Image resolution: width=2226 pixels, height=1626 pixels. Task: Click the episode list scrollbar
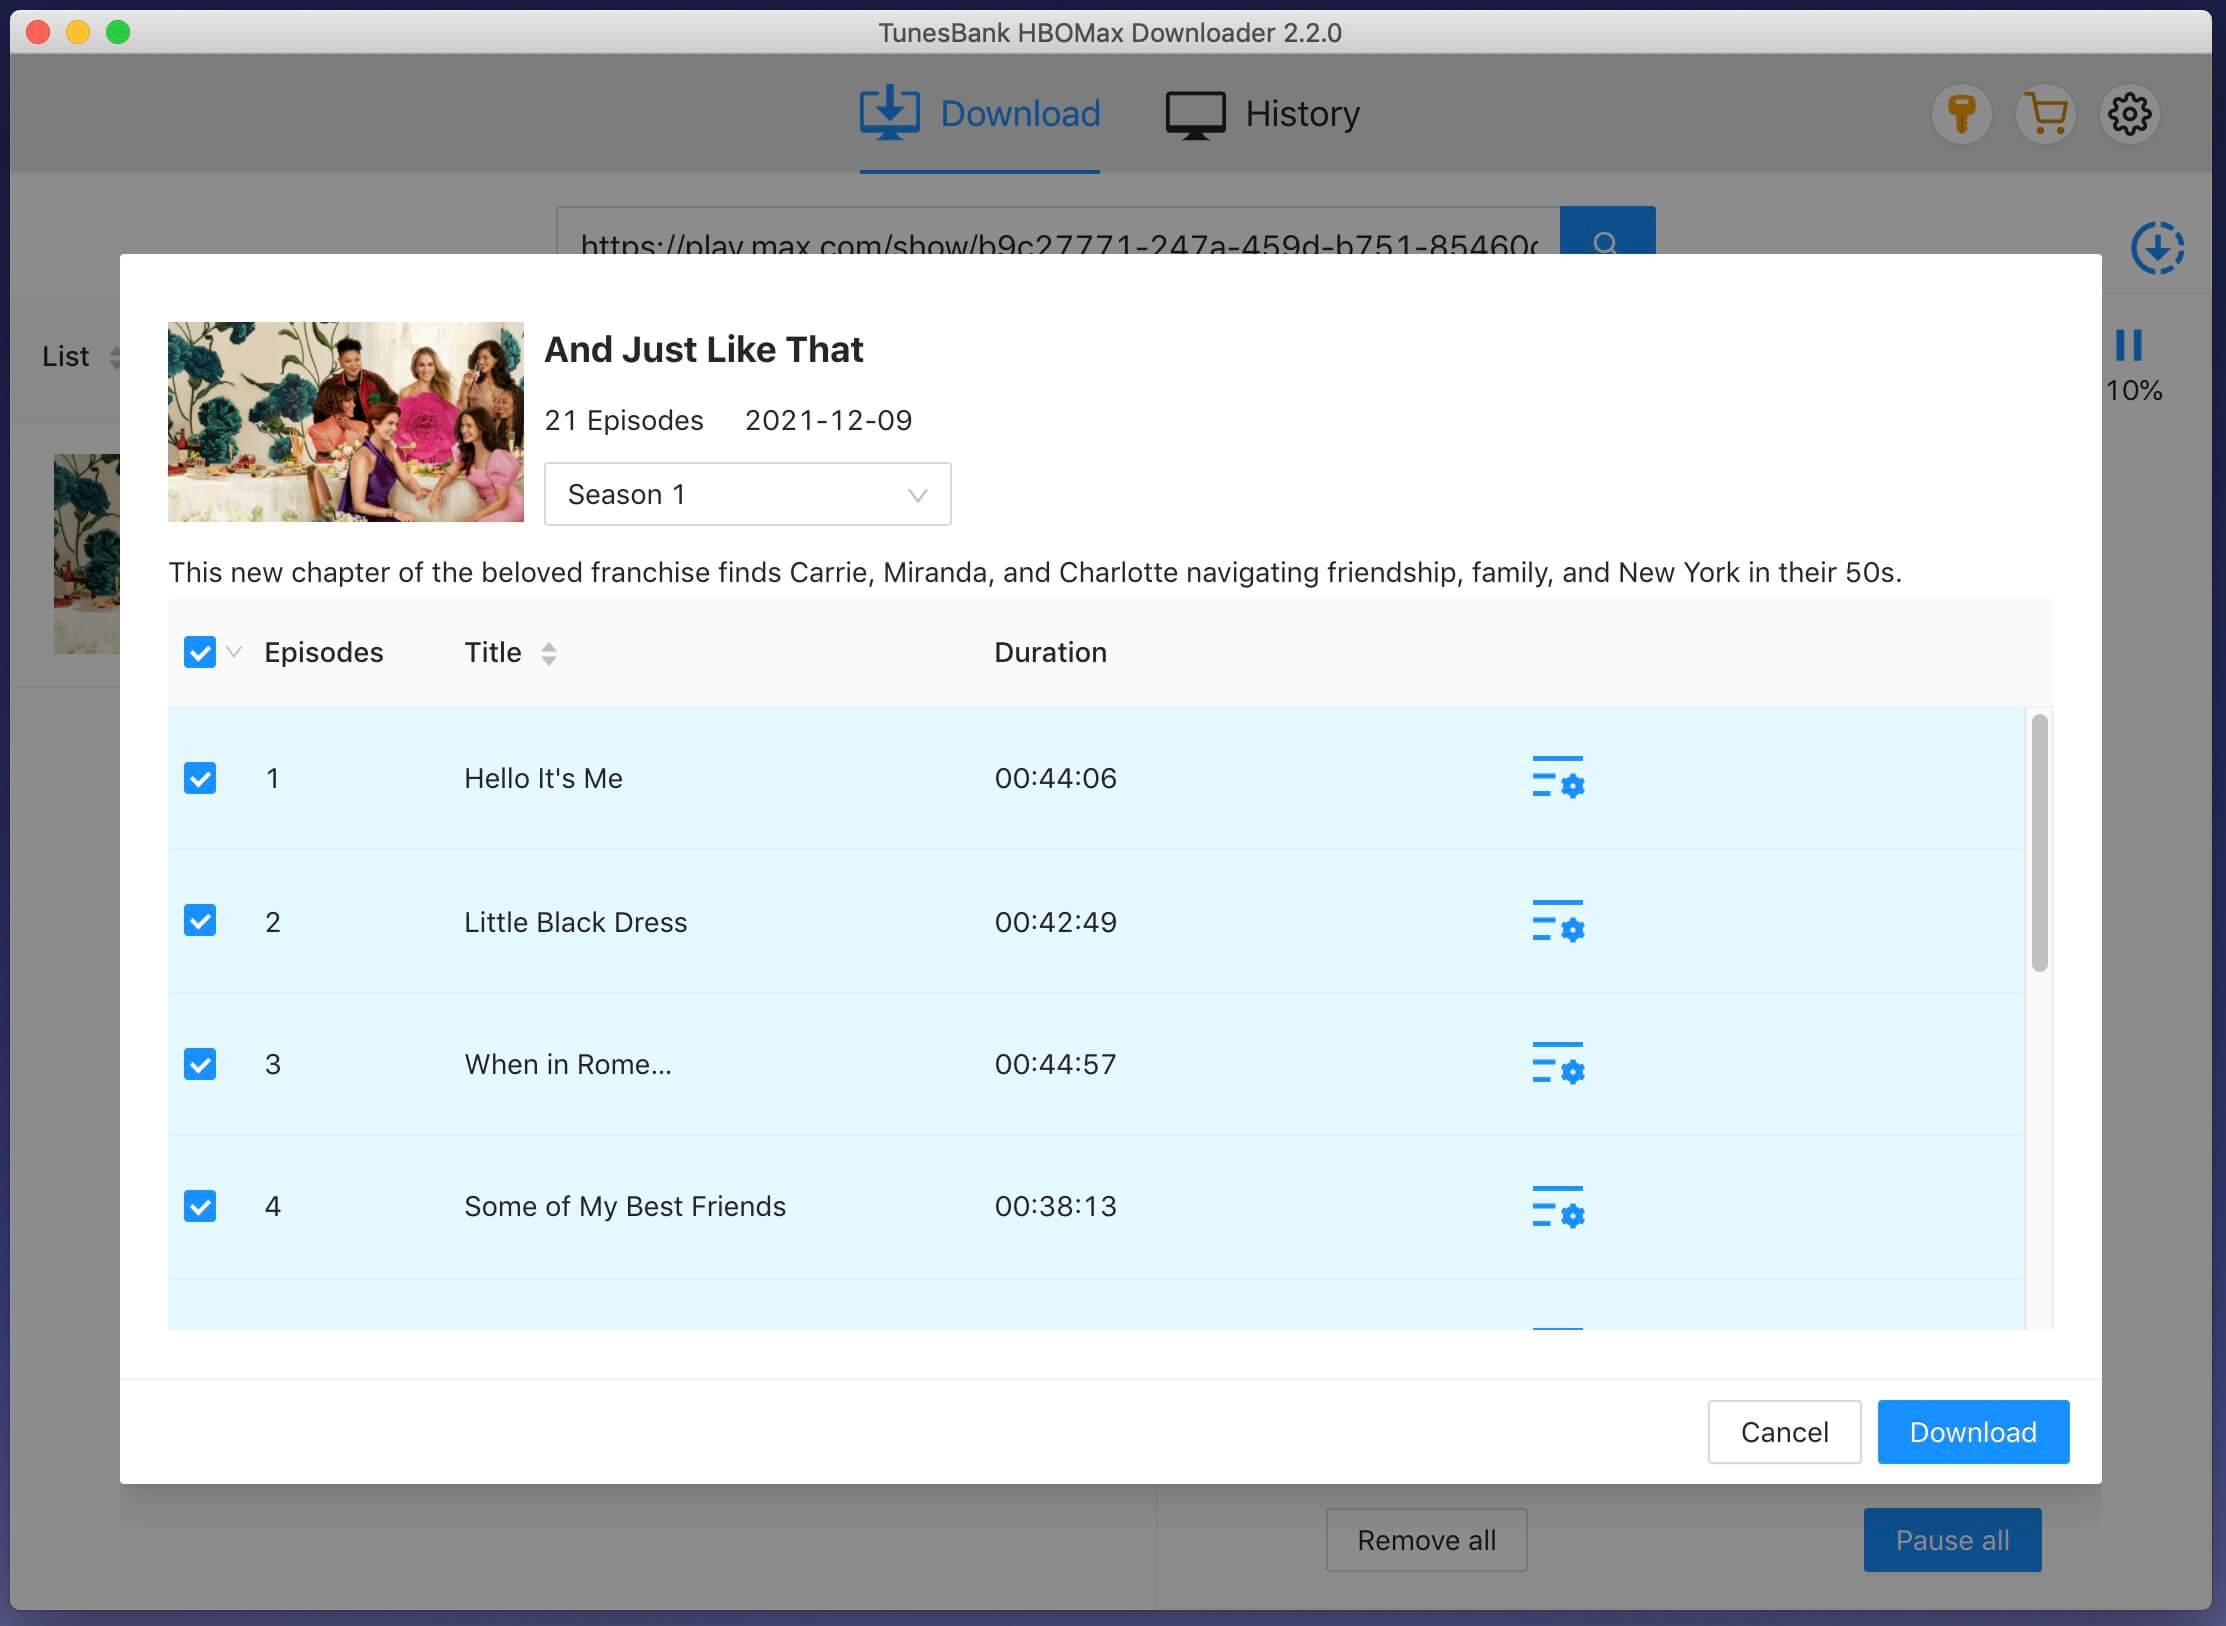(x=2040, y=842)
